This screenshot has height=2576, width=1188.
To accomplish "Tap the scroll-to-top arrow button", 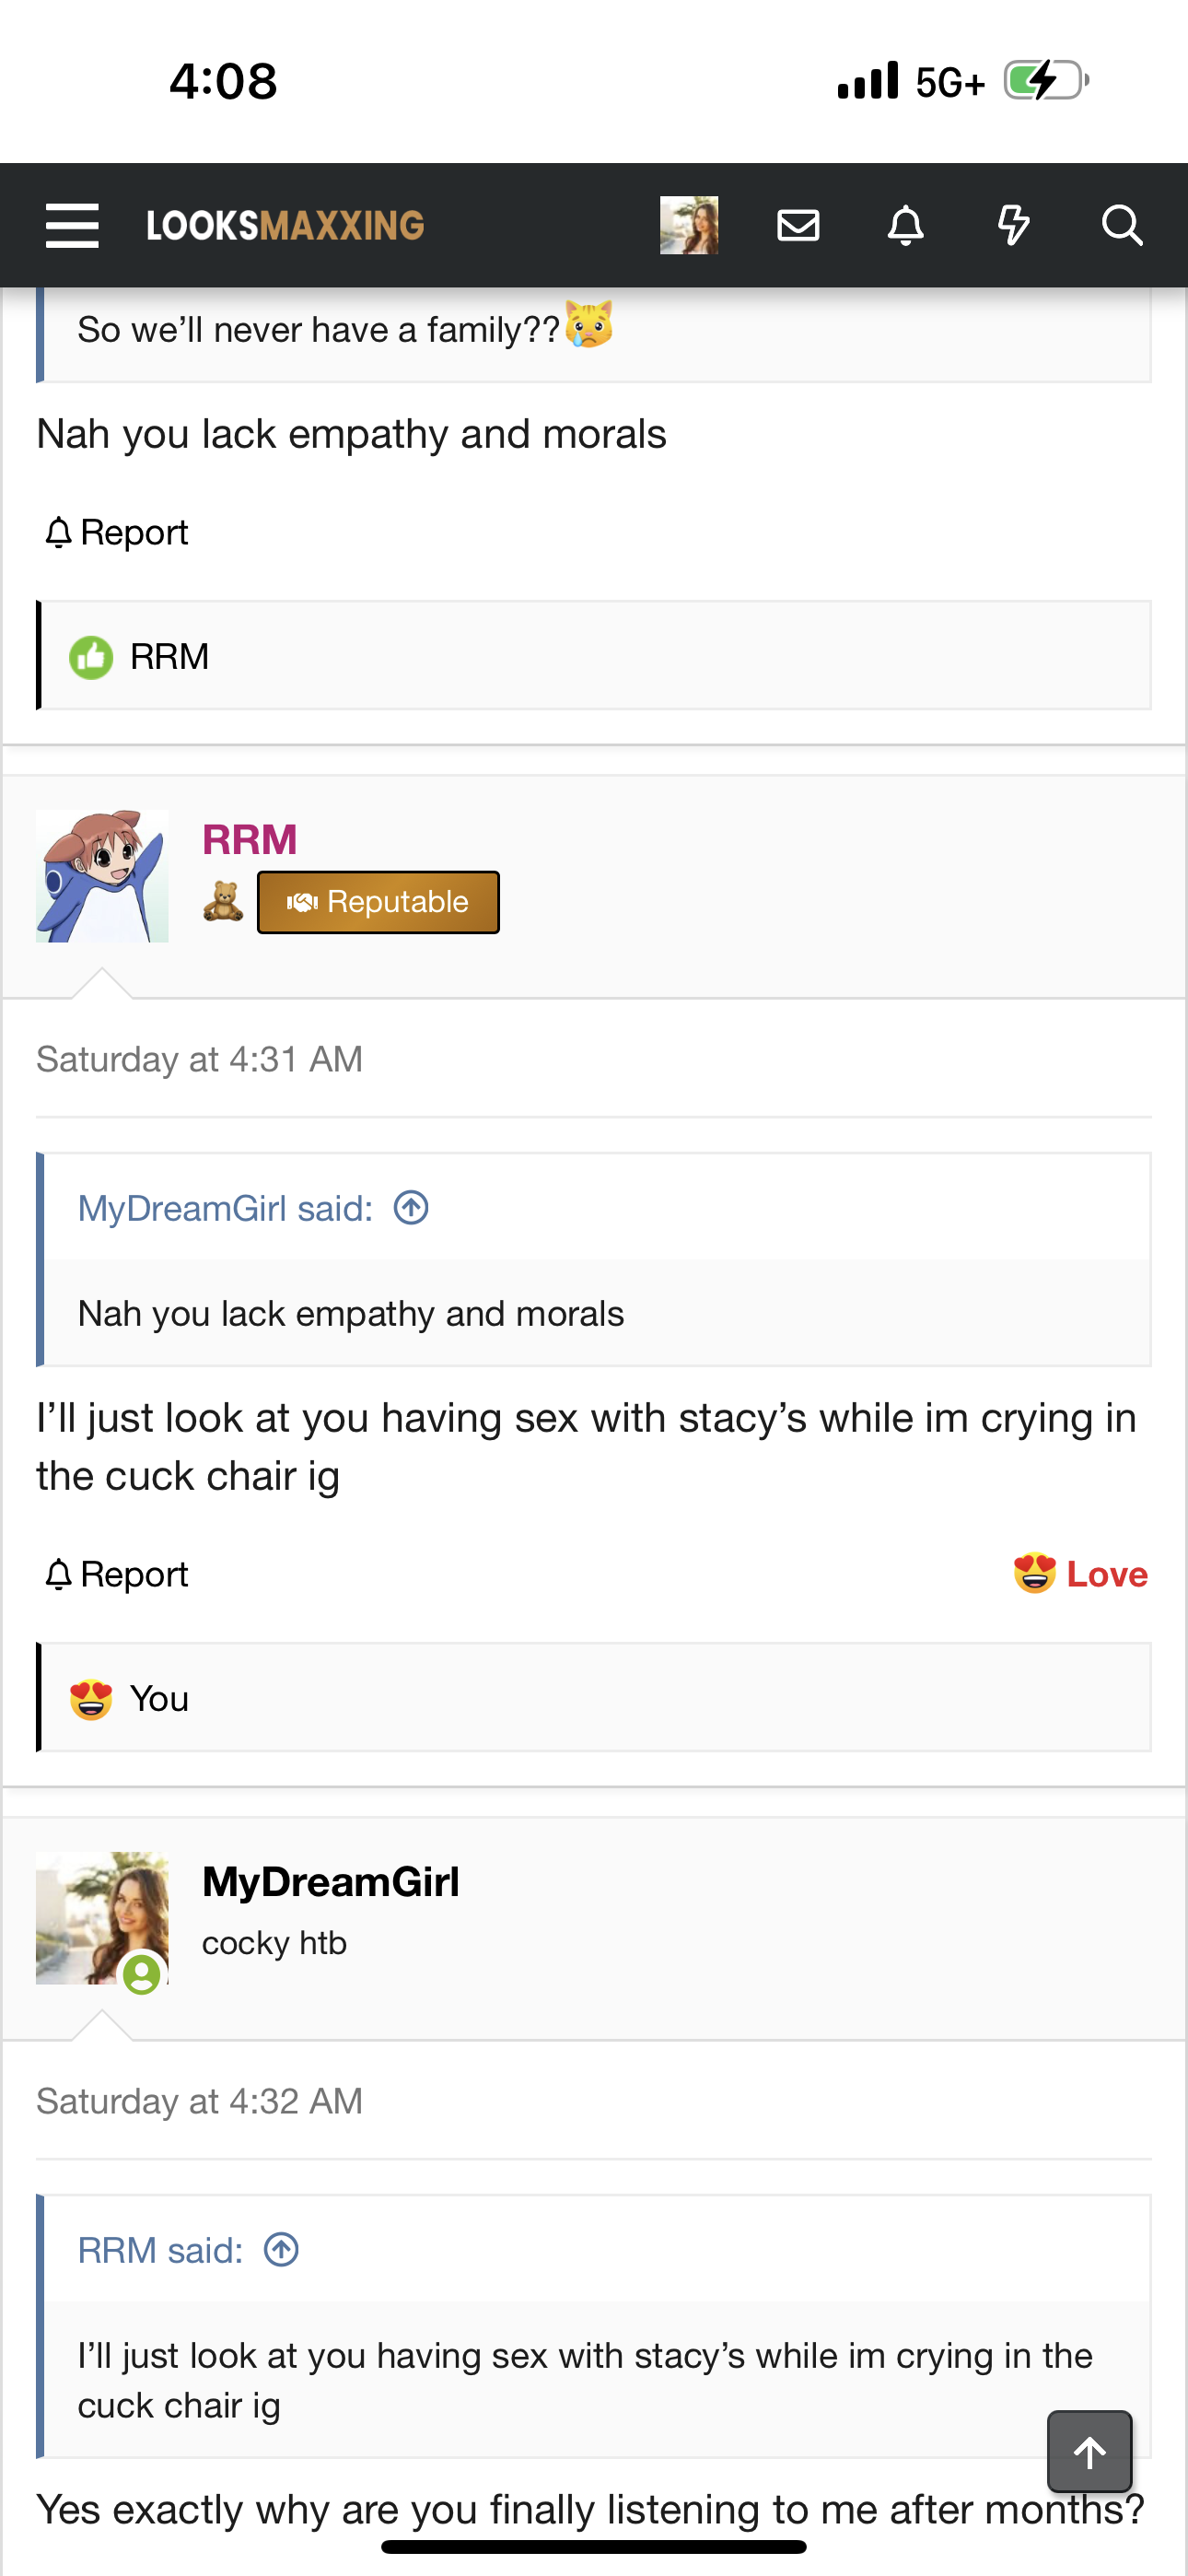I will pos(1089,2452).
